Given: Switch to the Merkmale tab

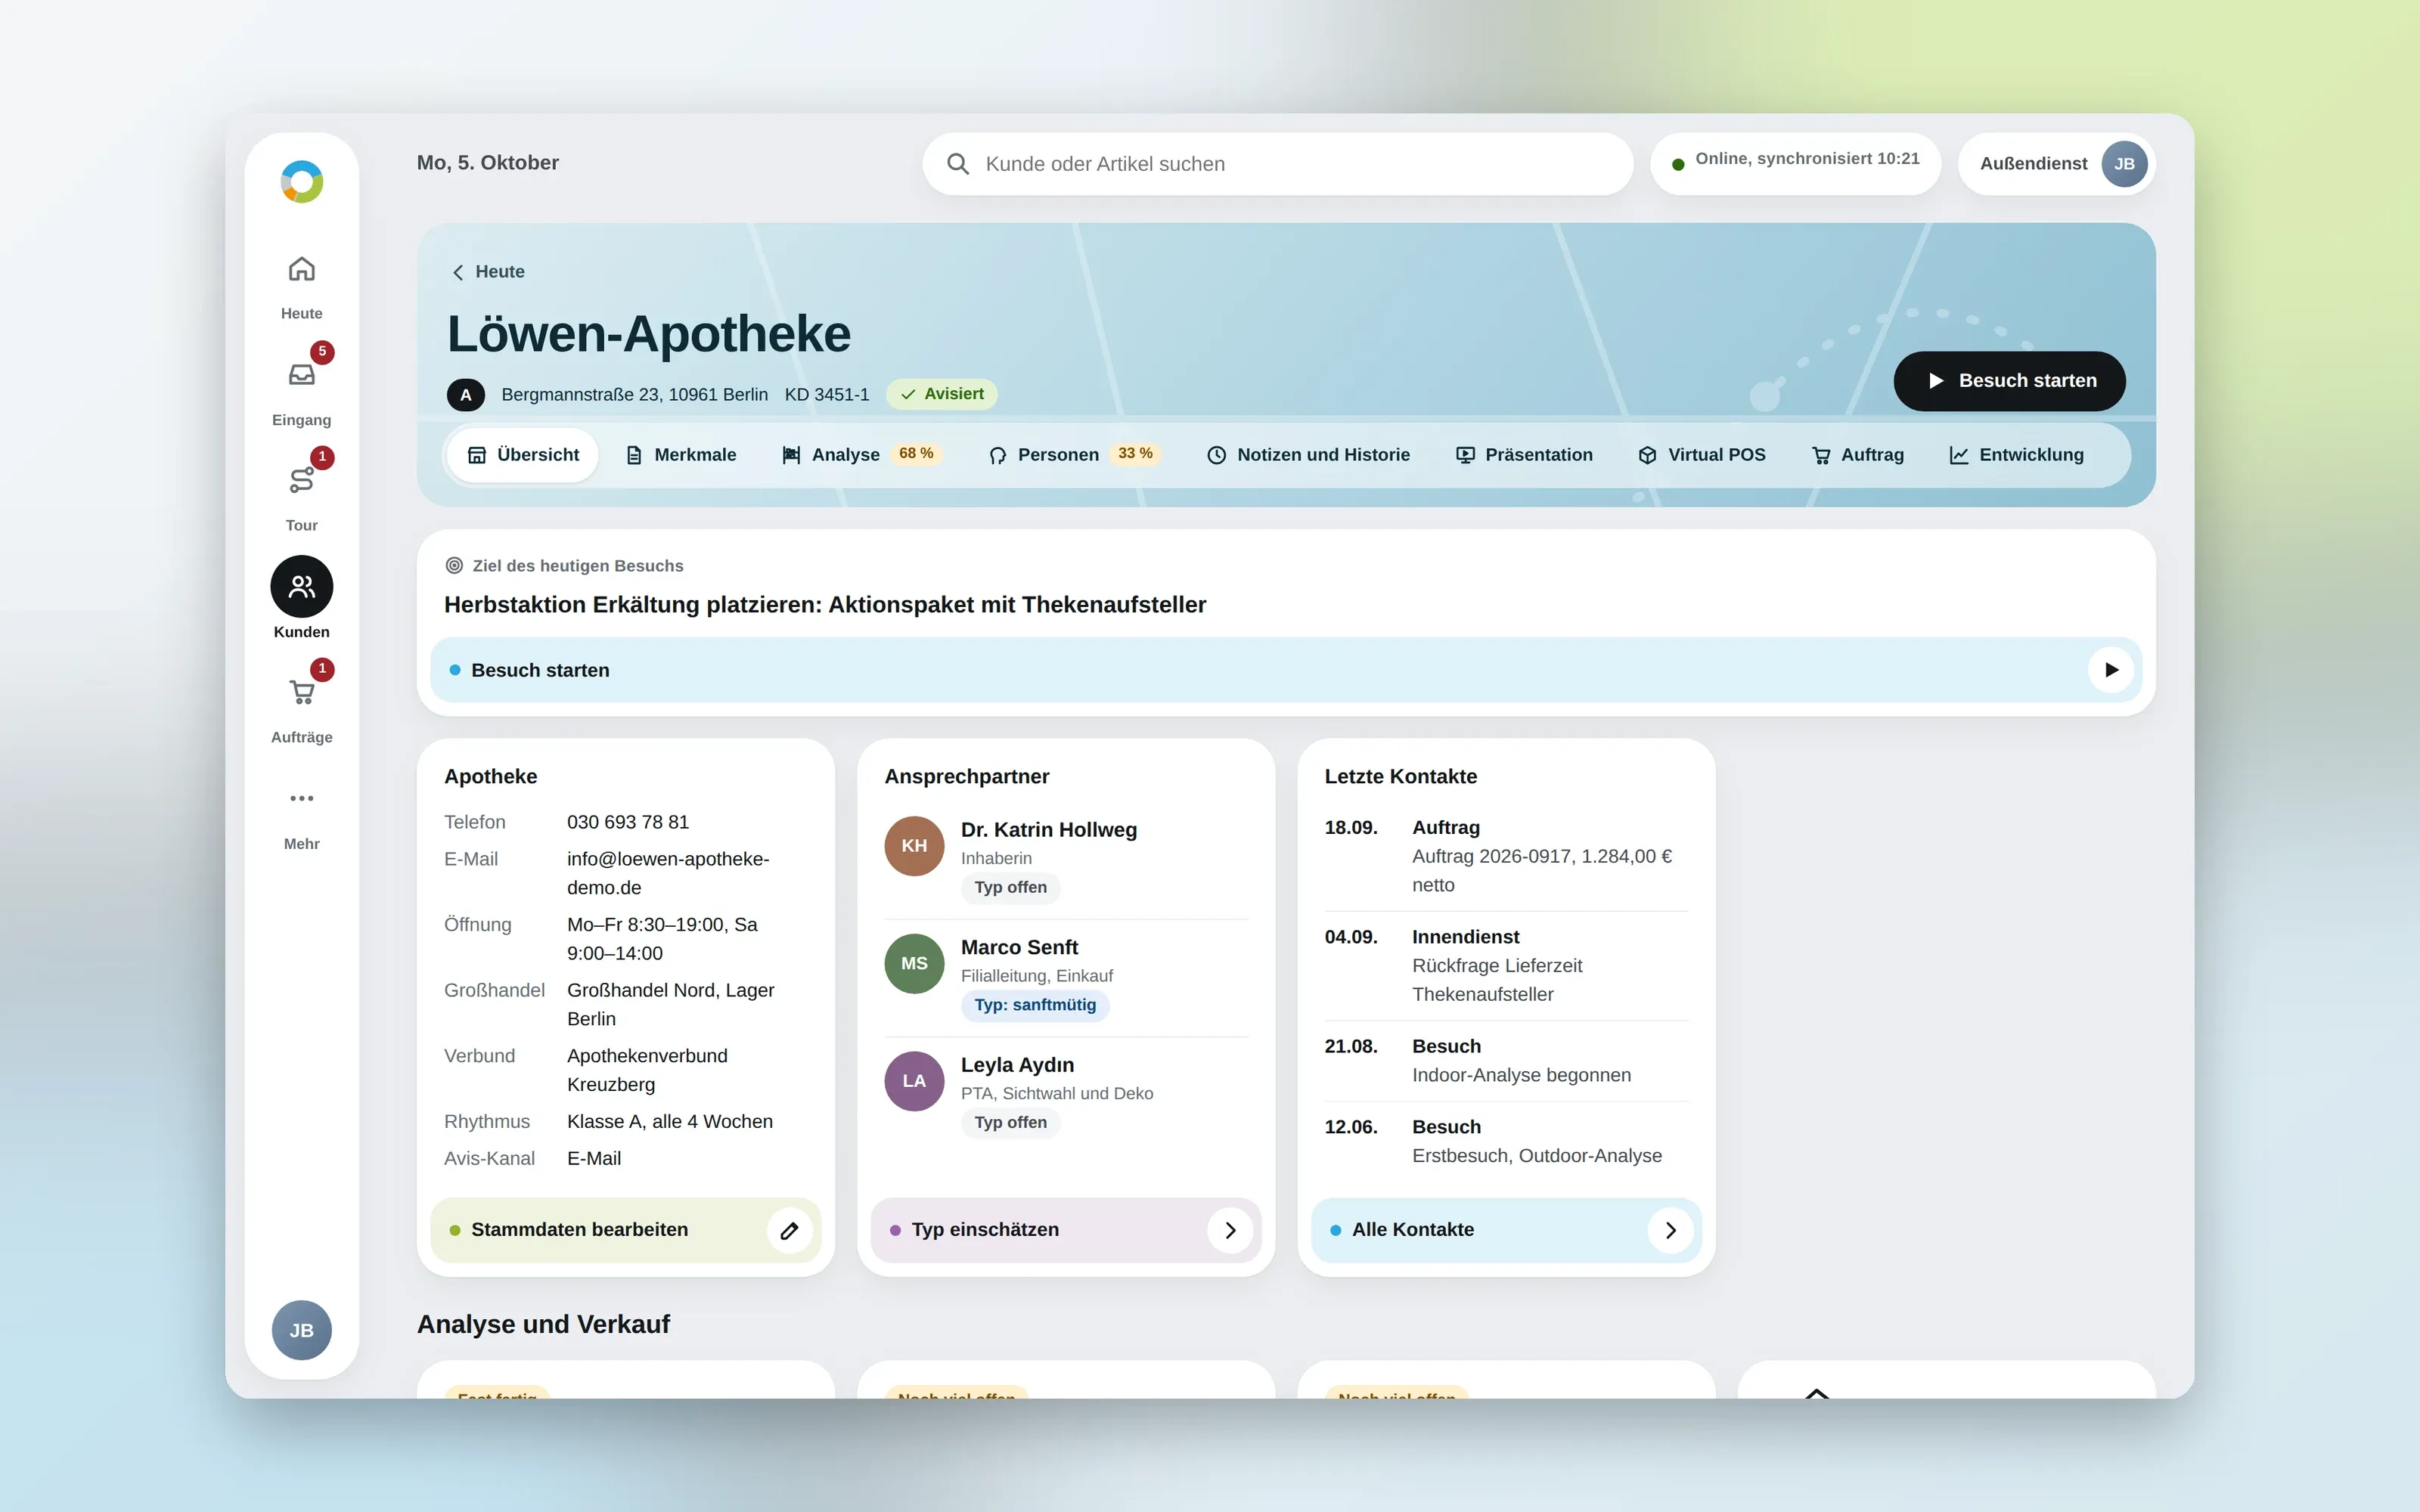Looking at the screenshot, I should point(681,455).
